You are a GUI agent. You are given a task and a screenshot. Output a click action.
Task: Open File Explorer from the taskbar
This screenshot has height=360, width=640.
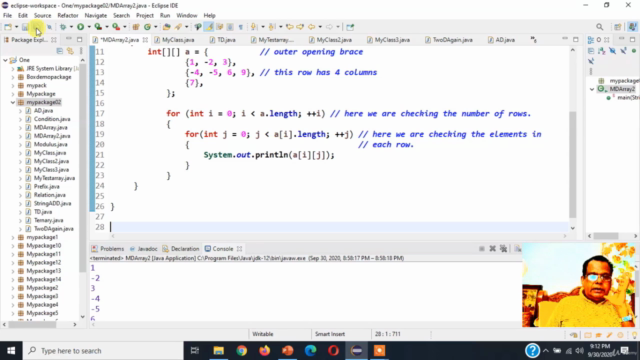[x=219, y=351]
